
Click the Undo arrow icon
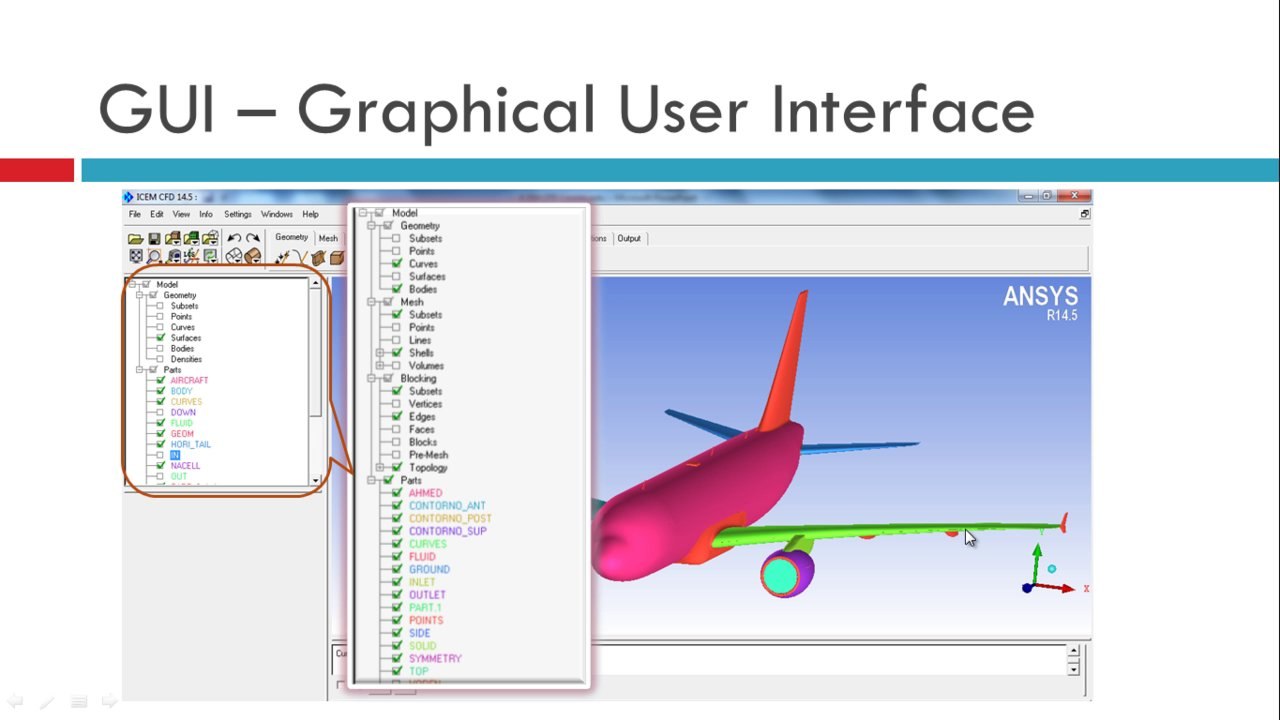pos(234,238)
